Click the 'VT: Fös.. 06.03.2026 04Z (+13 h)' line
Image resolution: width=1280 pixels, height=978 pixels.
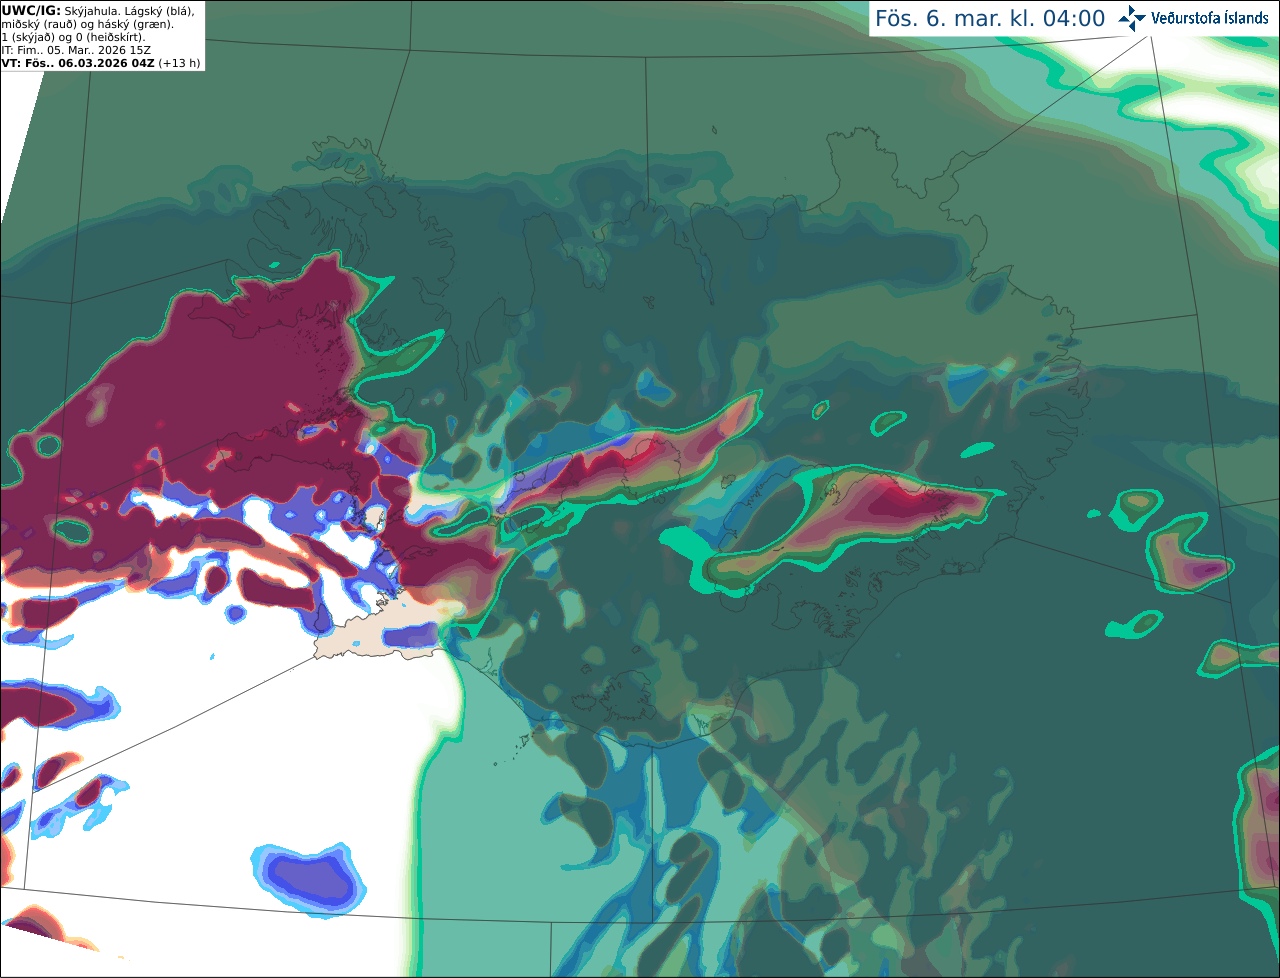point(101,63)
